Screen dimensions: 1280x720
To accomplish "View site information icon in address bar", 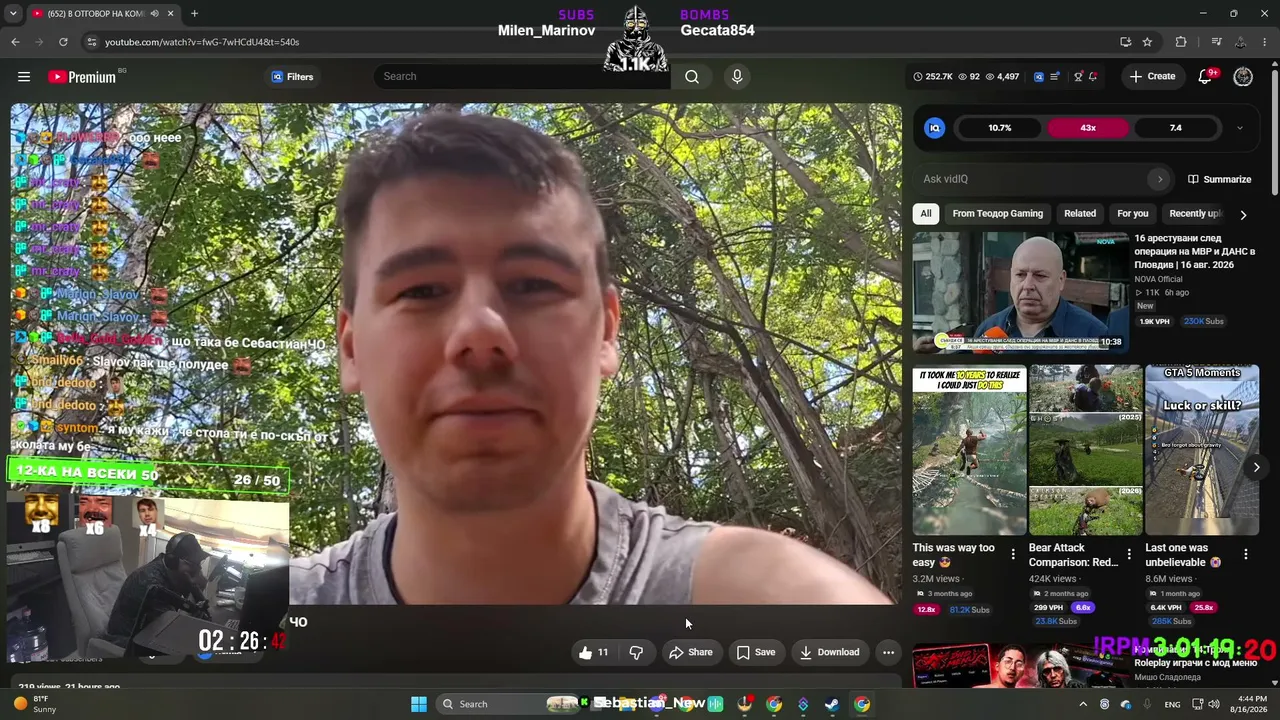I will [x=92, y=42].
